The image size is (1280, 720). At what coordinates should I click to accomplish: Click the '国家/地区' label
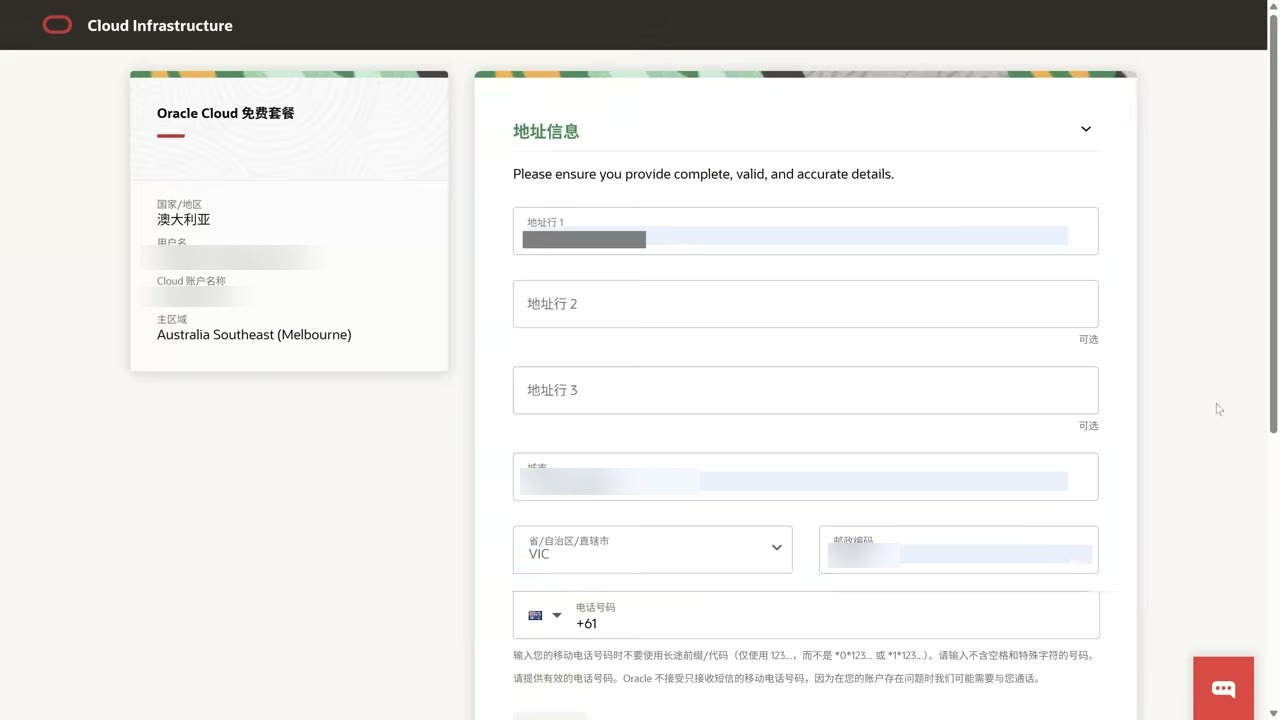pos(179,204)
